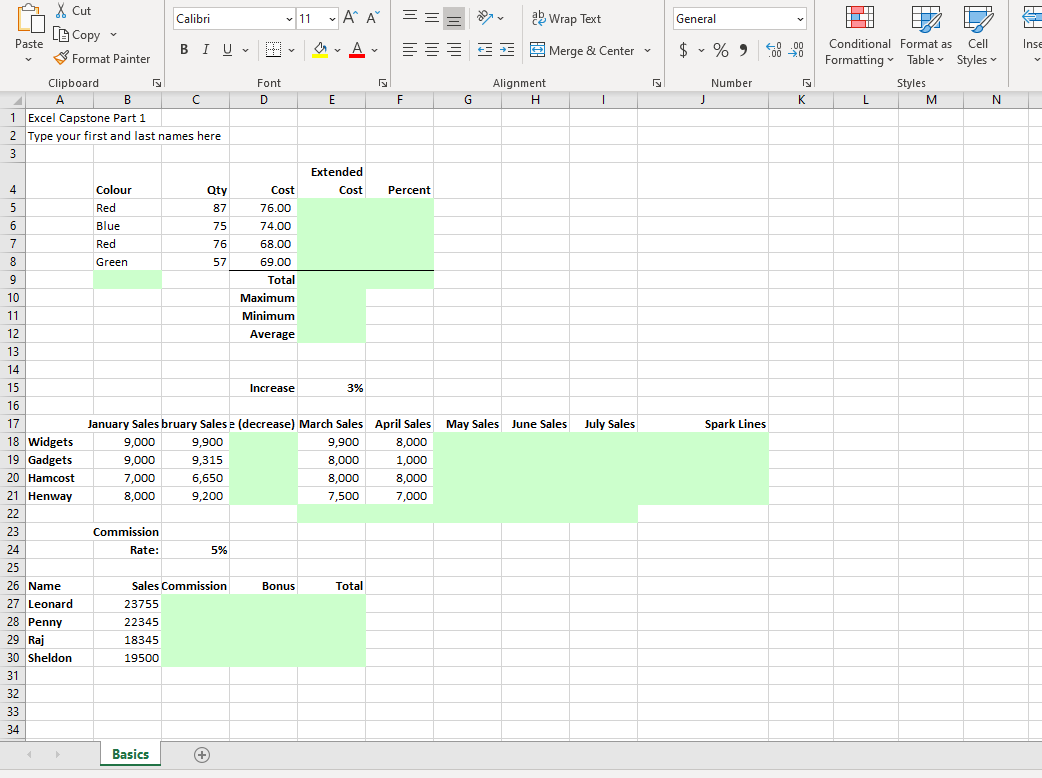Select column J header

[x=703, y=100]
